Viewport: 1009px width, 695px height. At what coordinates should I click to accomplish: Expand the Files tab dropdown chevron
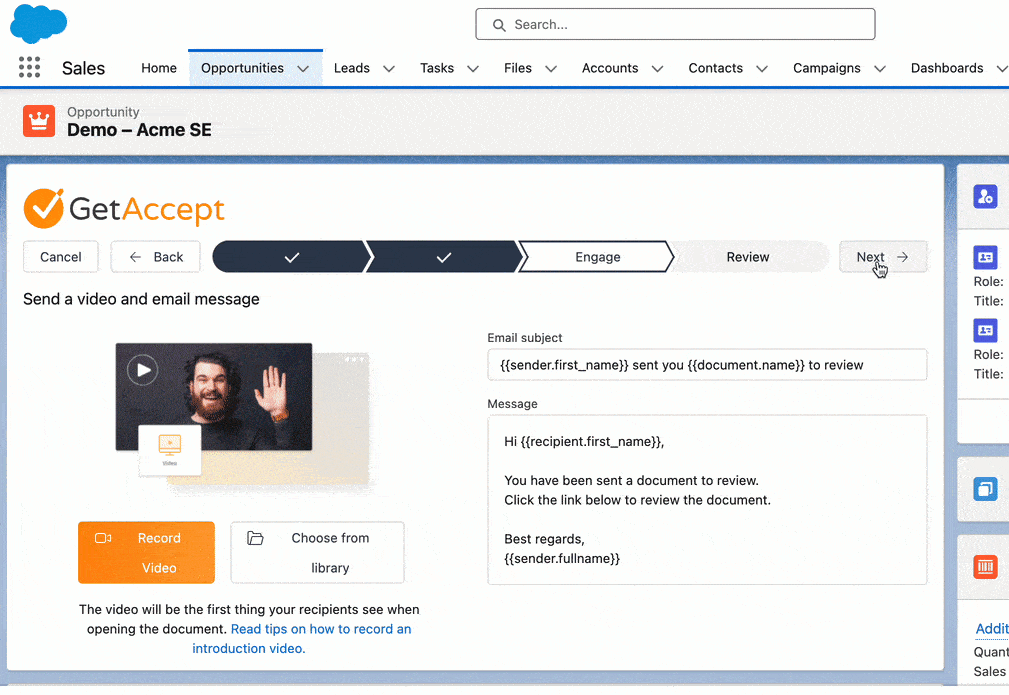pyautogui.click(x=551, y=69)
